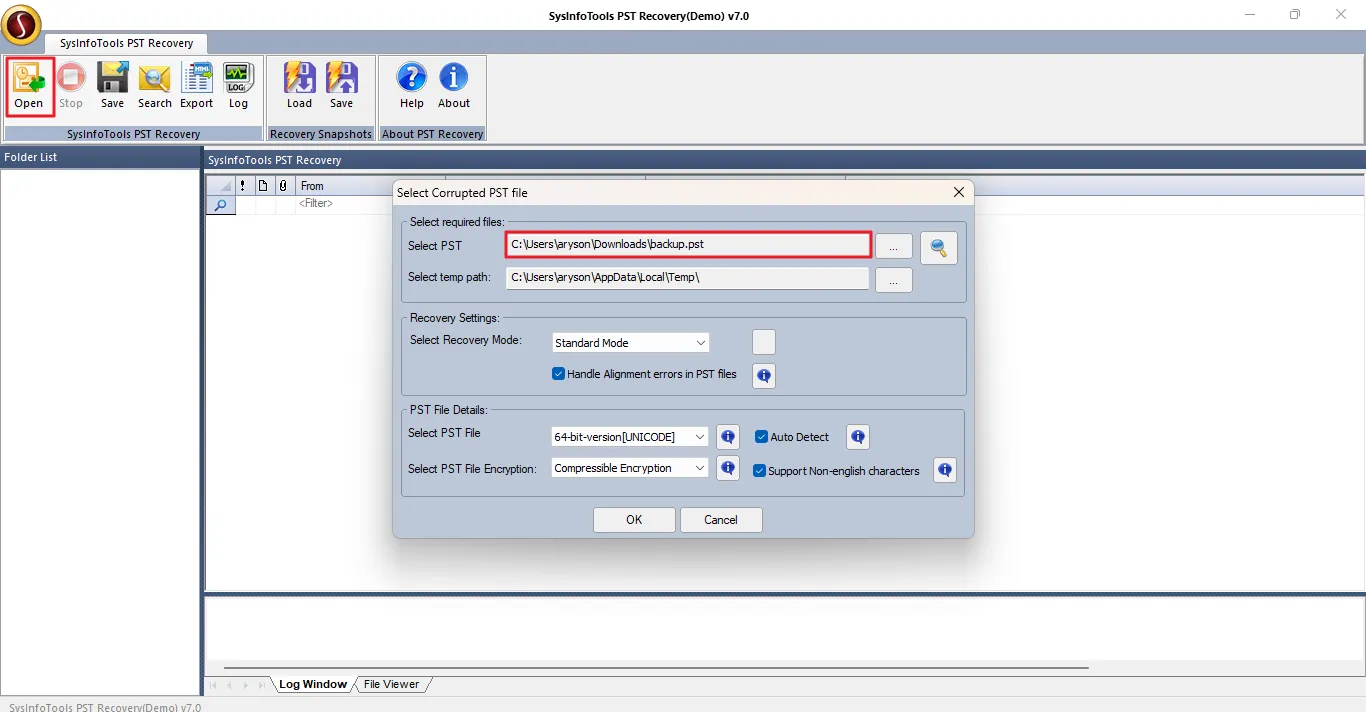Click the Open toolbar icon
1366x712 pixels.
click(29, 86)
